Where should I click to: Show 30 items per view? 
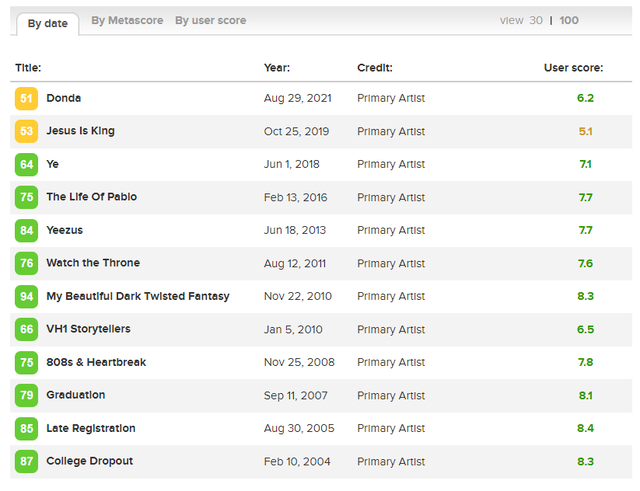point(536,20)
